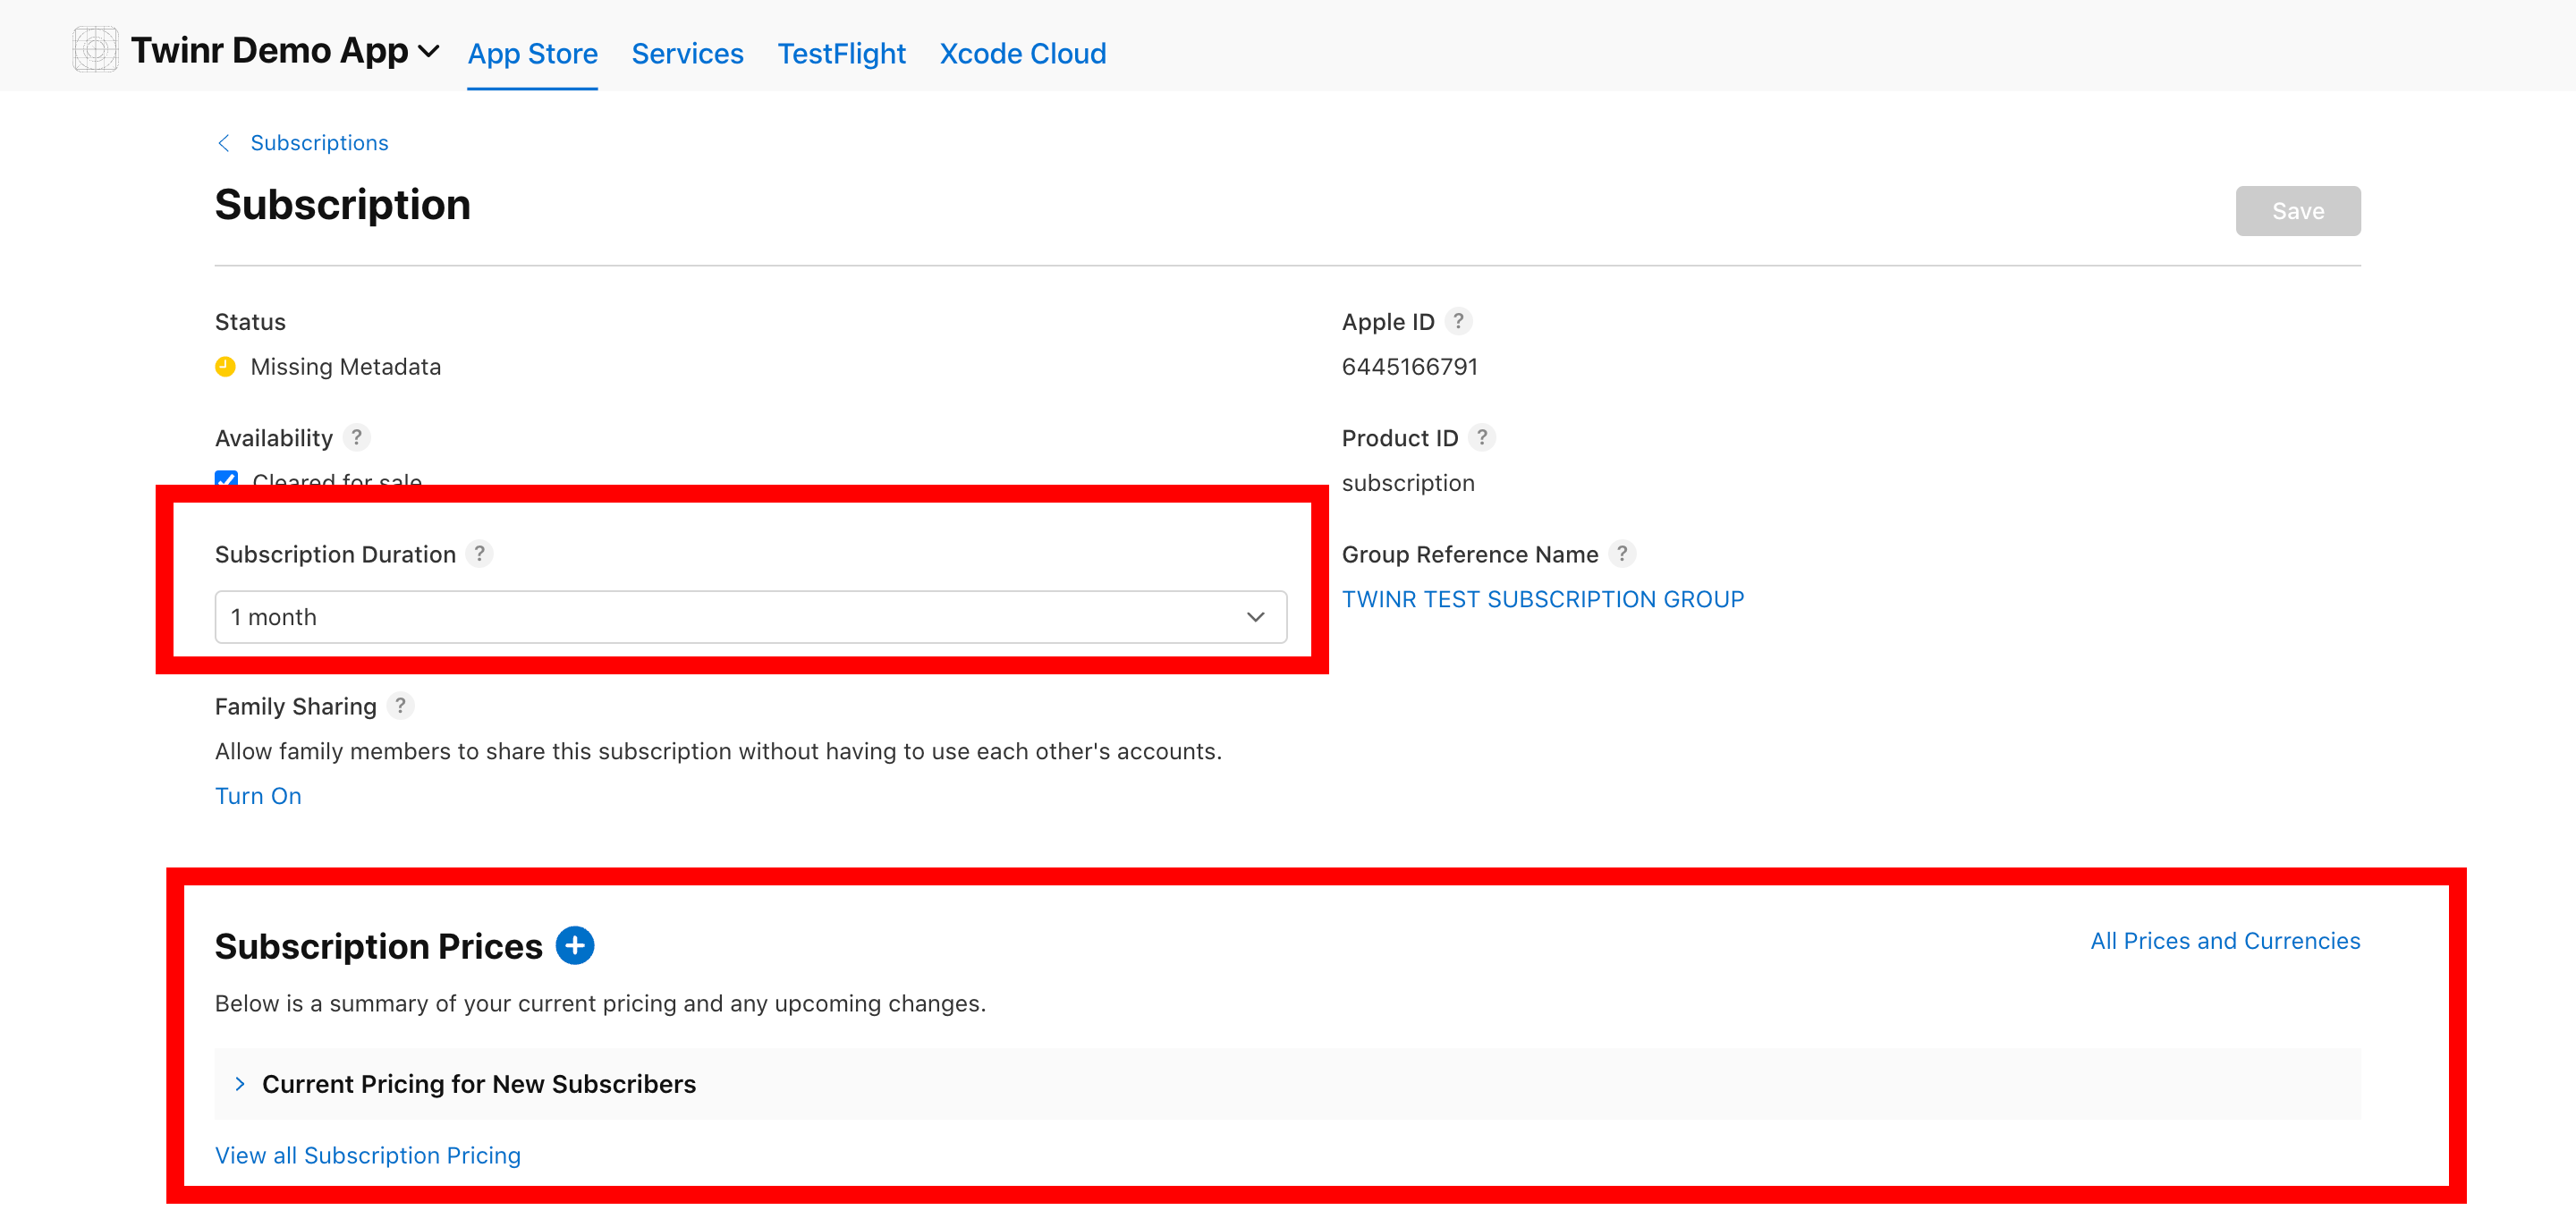The width and height of the screenshot is (2576, 1227).
Task: Open the Subscription Duration dropdown
Action: 750,617
